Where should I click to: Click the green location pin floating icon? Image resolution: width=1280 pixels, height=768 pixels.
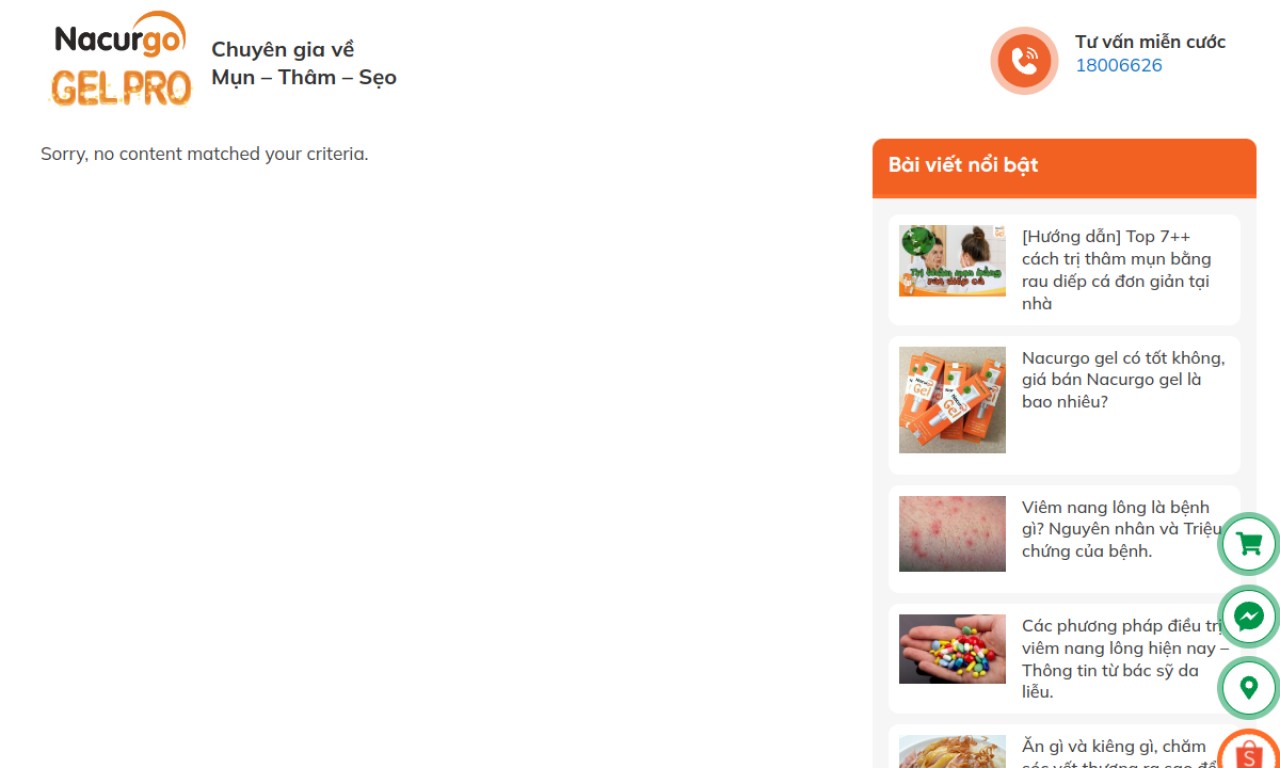1248,688
